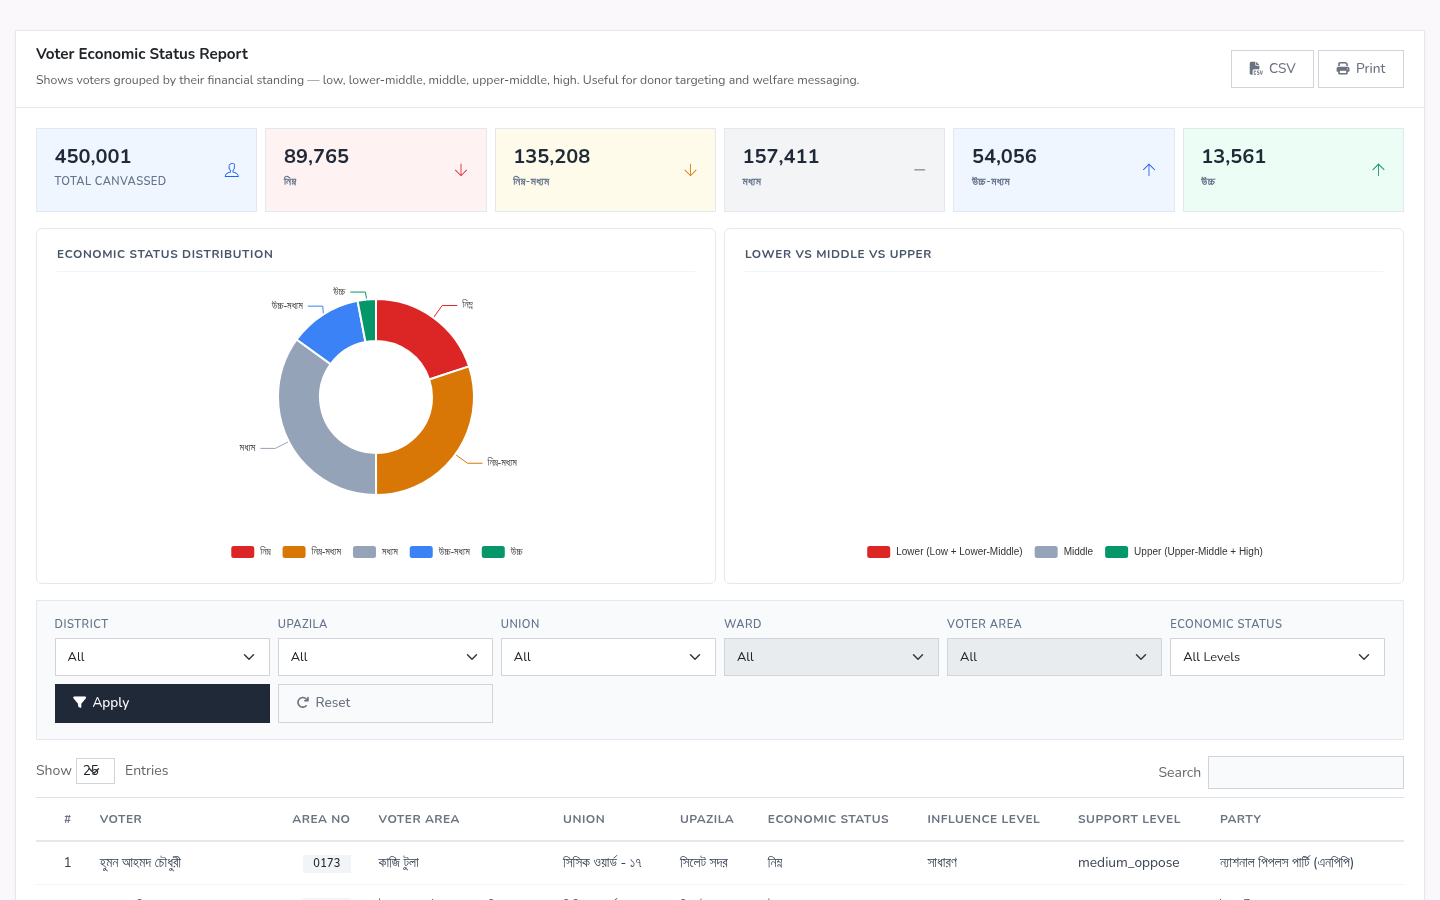The height and width of the screenshot is (900, 1440).
Task: Click the red down arrow on 89,765 card
Action: pos(461,170)
